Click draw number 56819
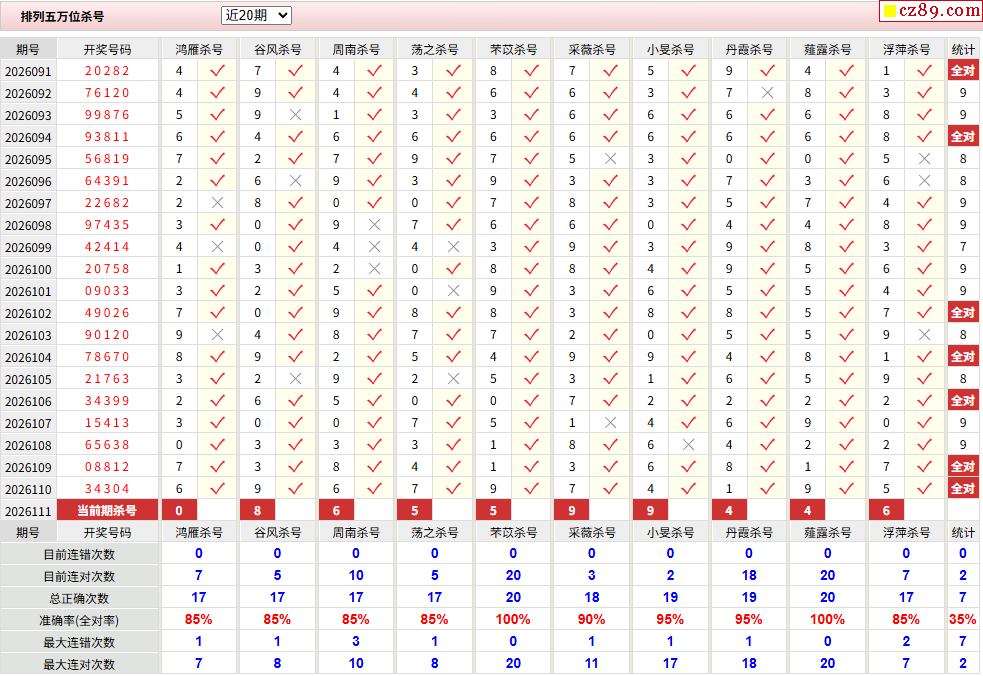Viewport: 983px width, 676px height. pos(107,159)
